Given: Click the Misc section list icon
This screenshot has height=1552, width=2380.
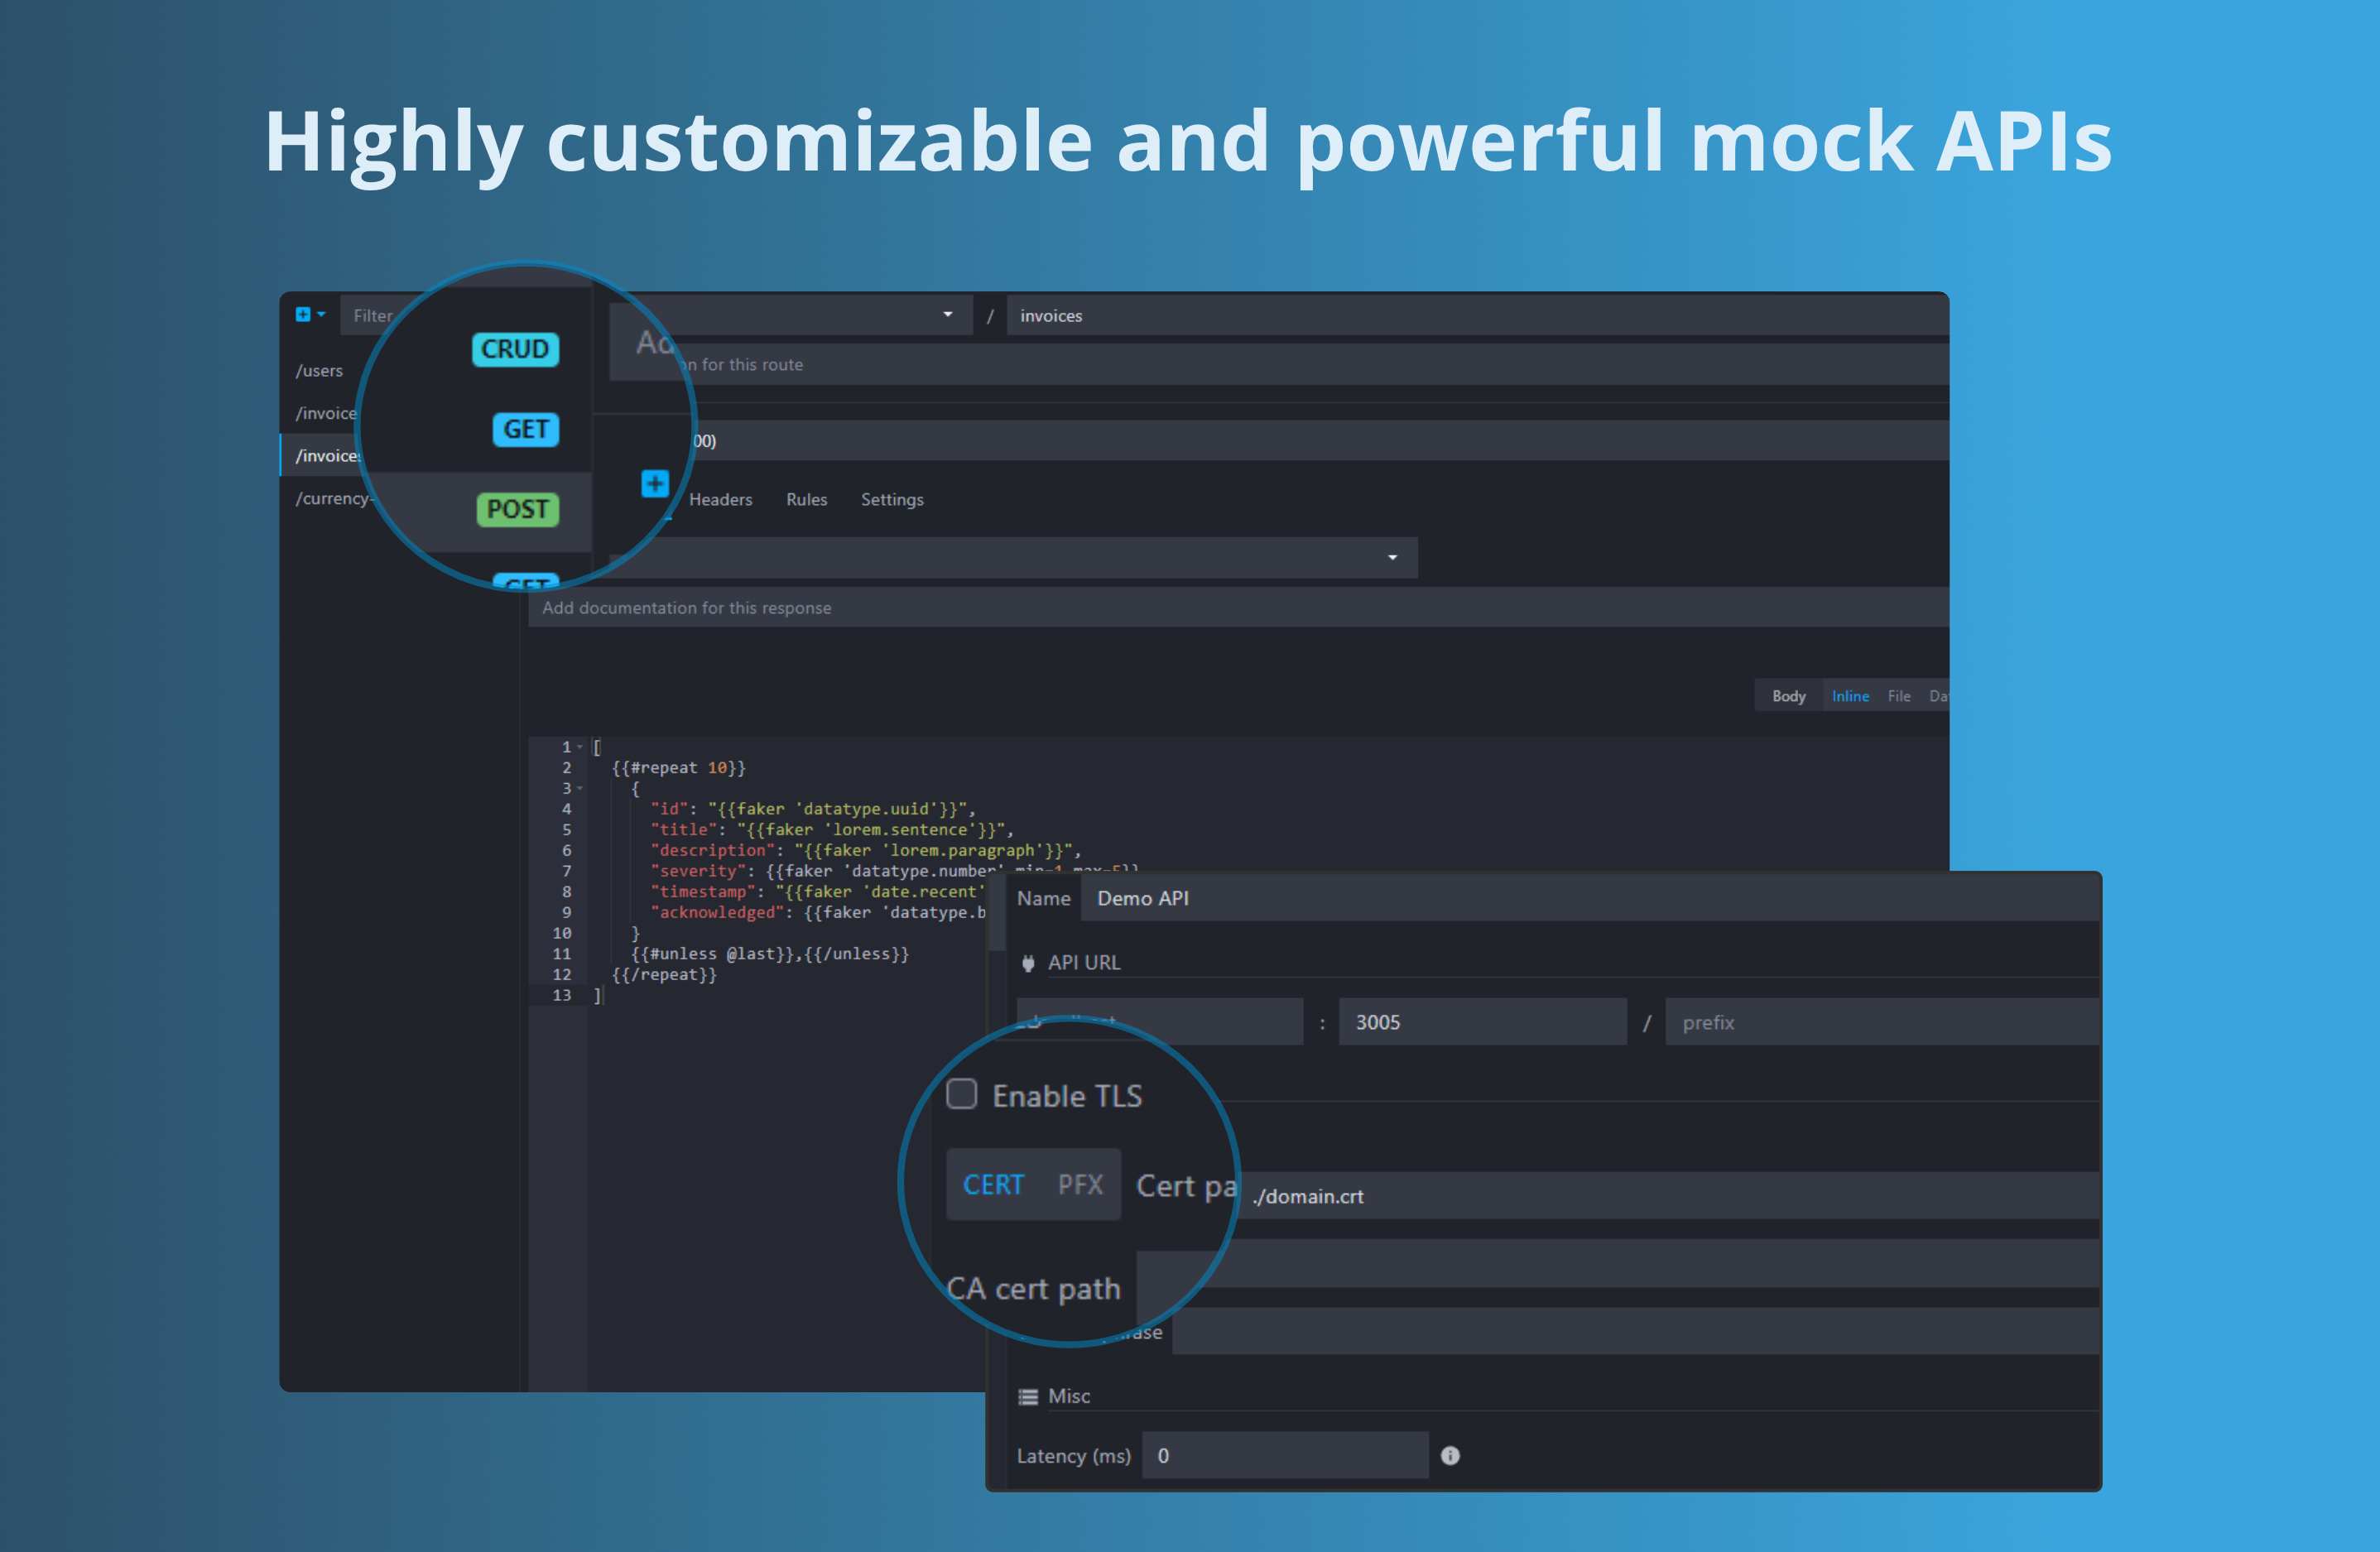Looking at the screenshot, I should point(1027,1396).
